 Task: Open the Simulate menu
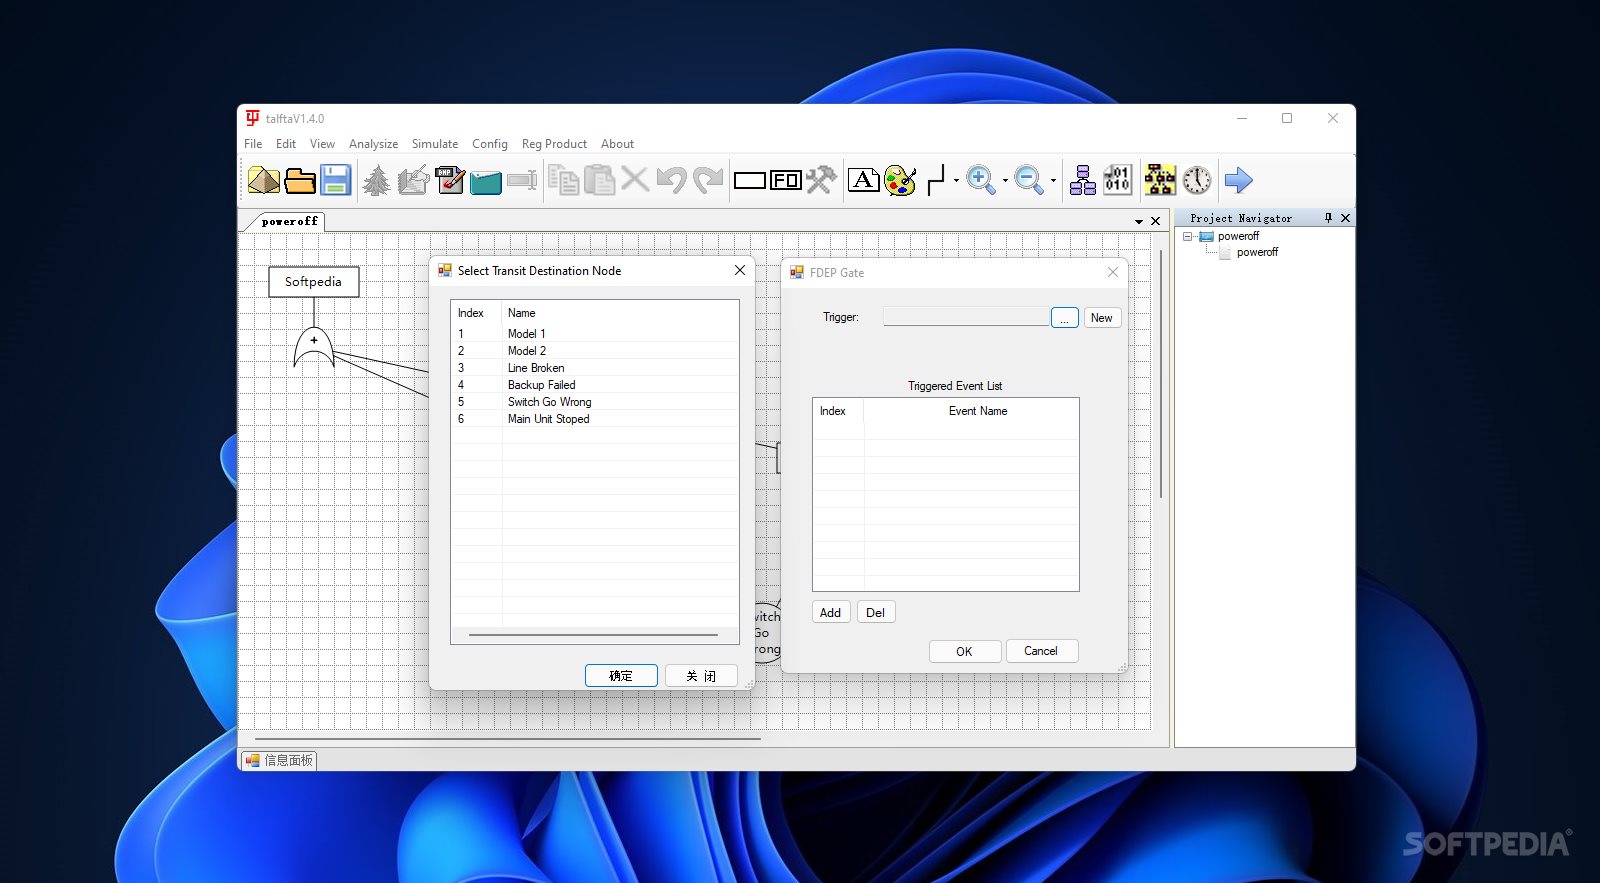point(435,144)
